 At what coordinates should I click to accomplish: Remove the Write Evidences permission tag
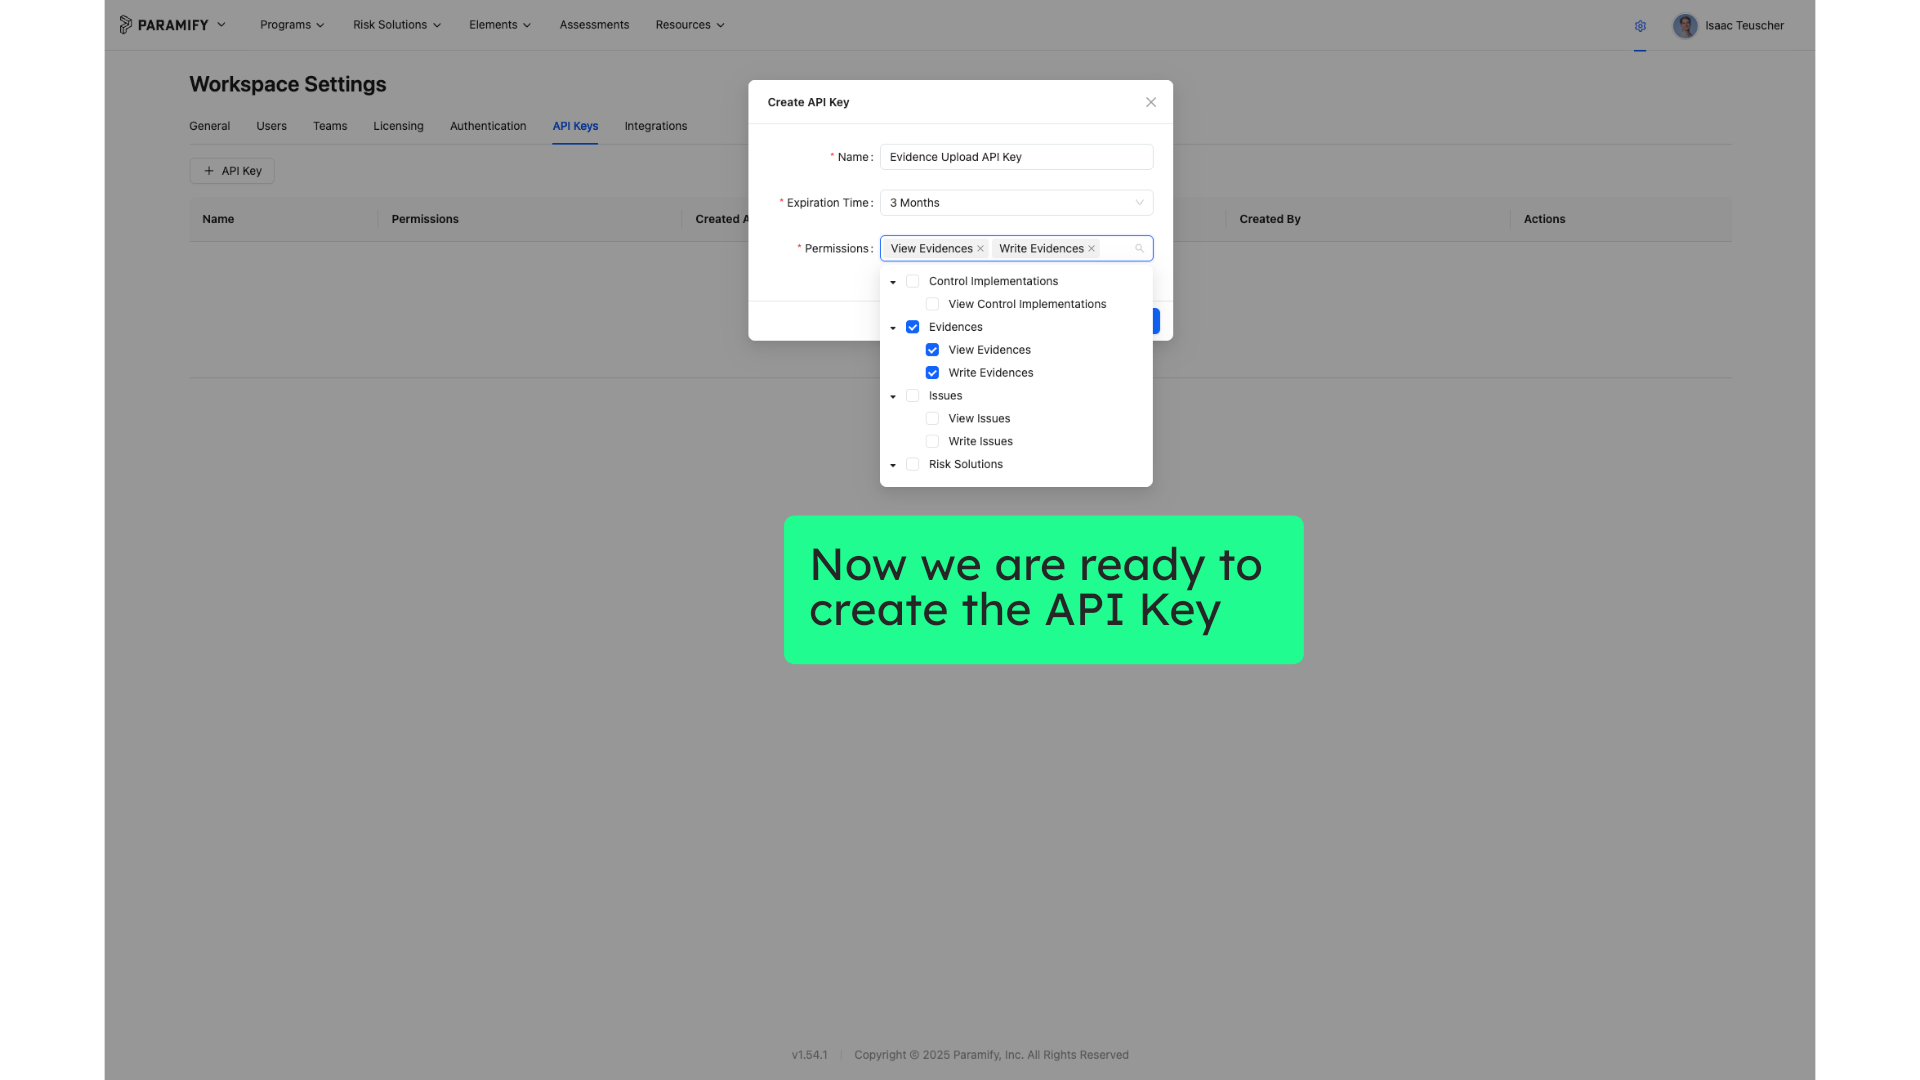(x=1091, y=249)
